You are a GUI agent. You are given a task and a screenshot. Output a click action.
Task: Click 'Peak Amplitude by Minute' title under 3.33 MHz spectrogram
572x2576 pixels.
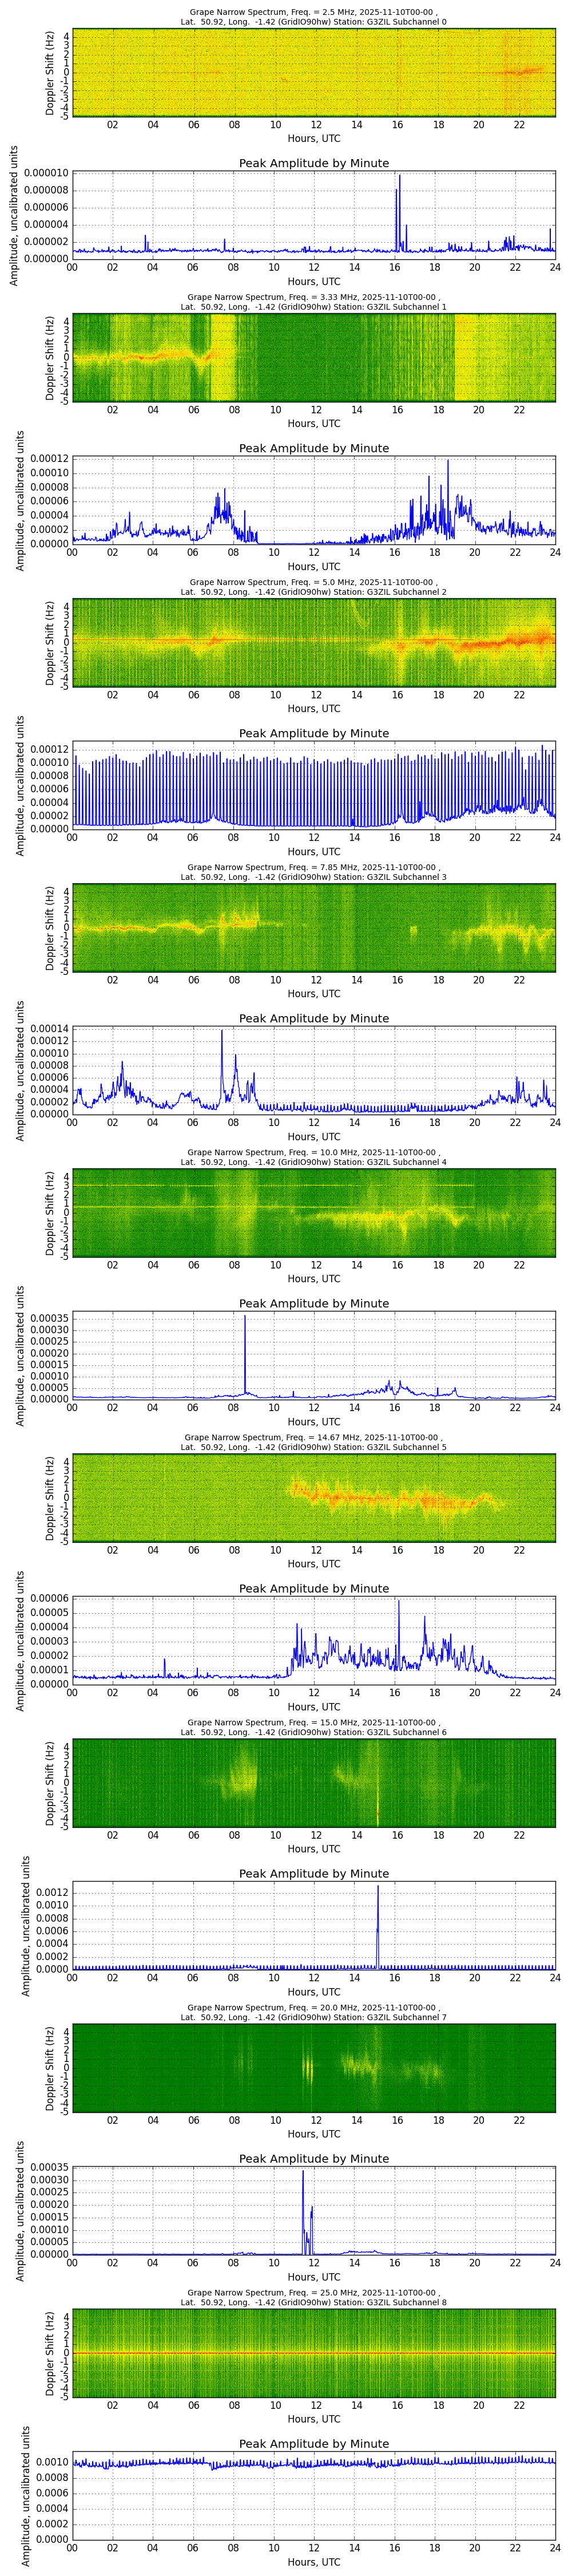click(313, 448)
